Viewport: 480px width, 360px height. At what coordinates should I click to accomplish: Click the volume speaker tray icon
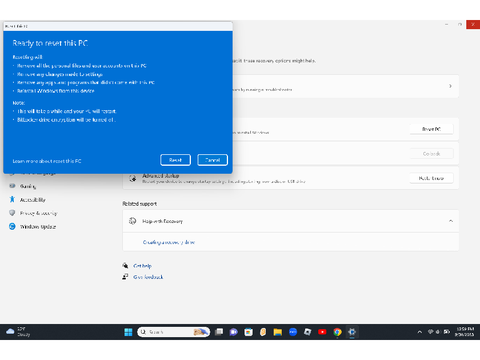(438, 332)
